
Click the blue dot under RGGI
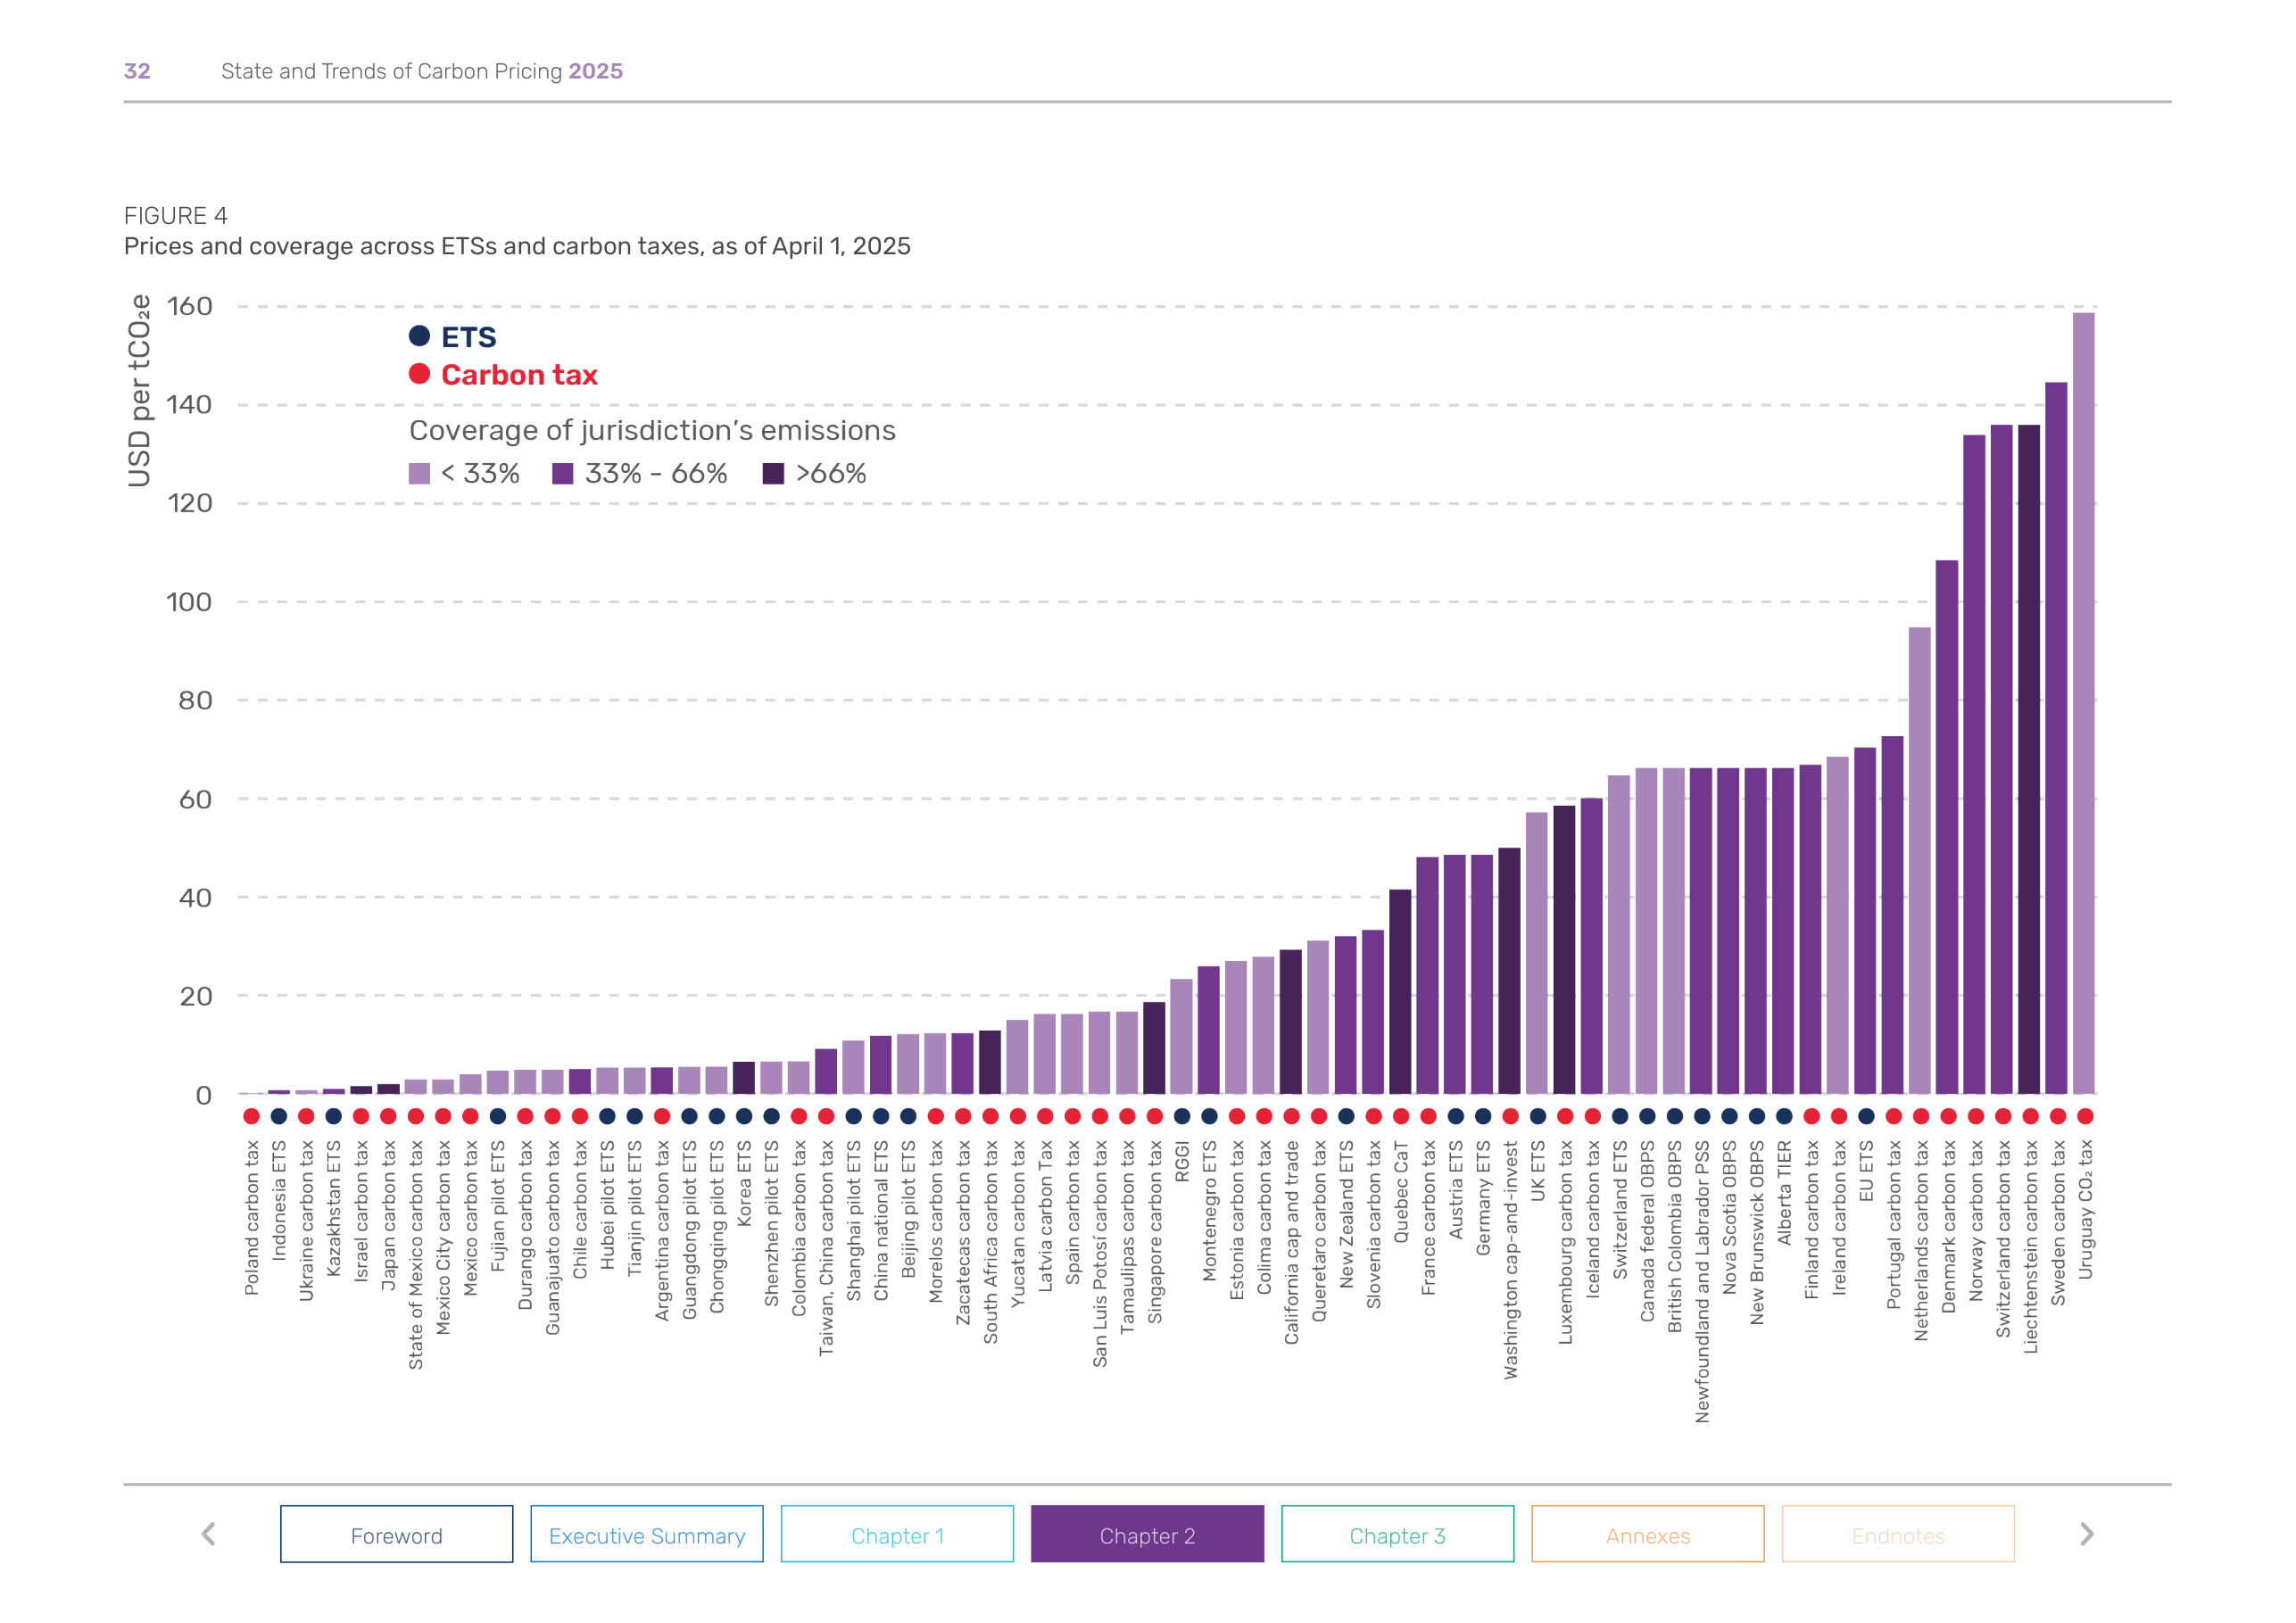tap(1182, 1117)
